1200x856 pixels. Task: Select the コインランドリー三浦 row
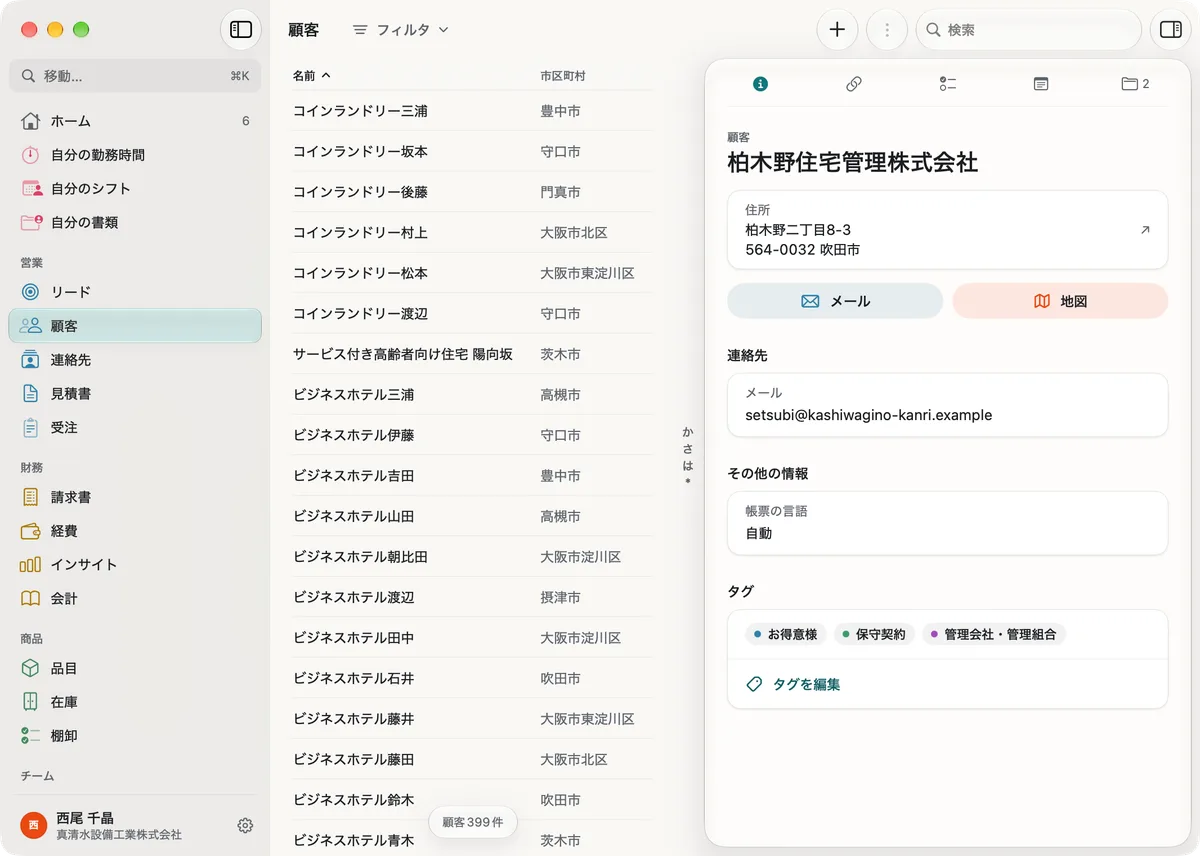point(472,111)
